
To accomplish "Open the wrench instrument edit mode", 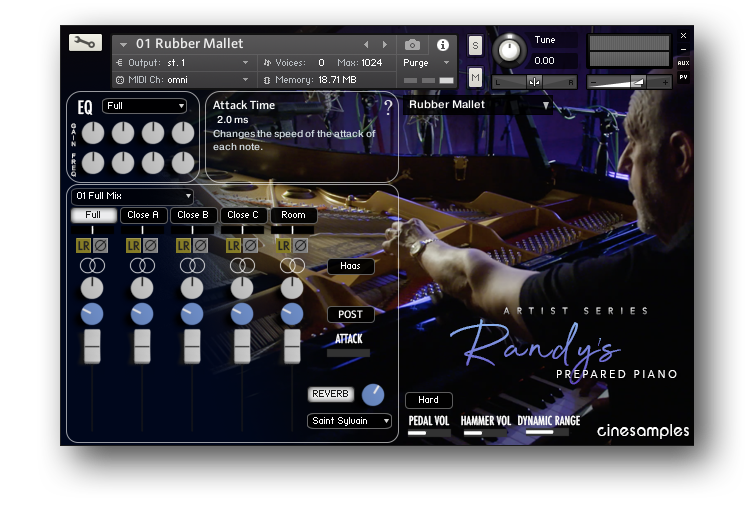I will click(85, 43).
